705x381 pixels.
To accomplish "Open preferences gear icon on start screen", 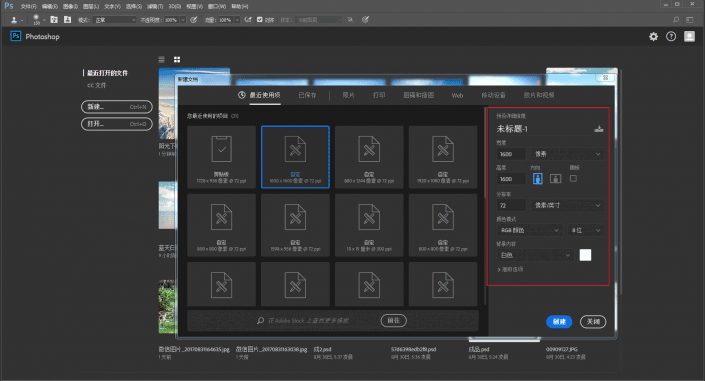I will (653, 37).
